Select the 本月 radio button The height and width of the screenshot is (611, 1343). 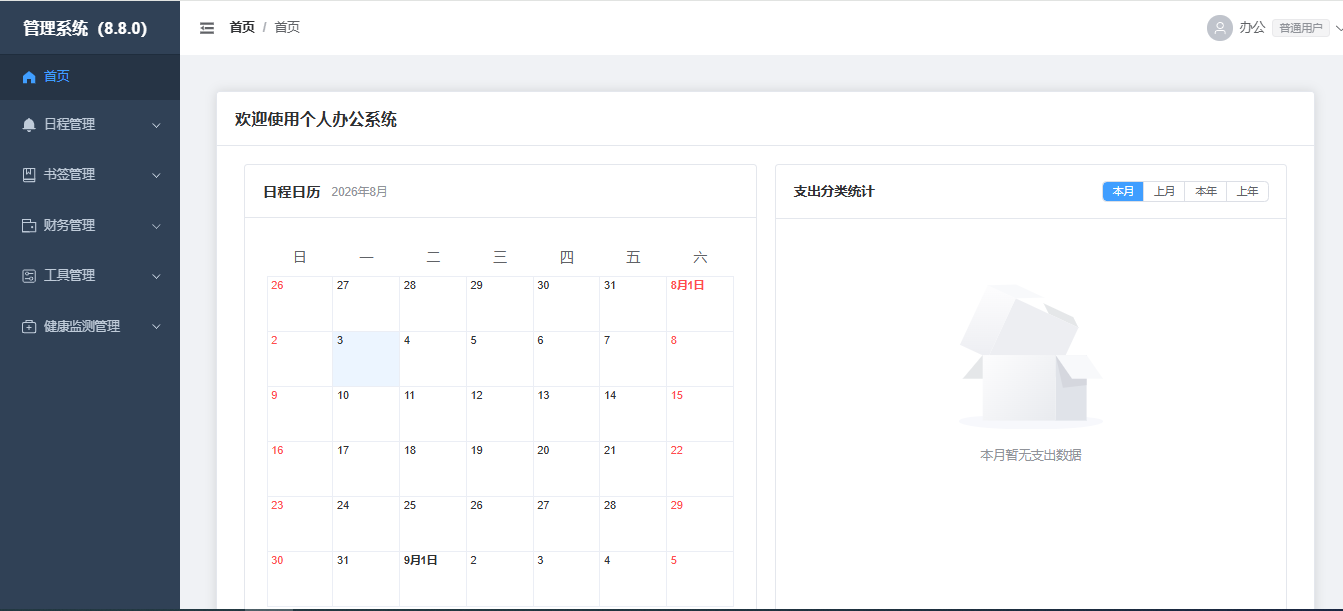coord(1123,191)
